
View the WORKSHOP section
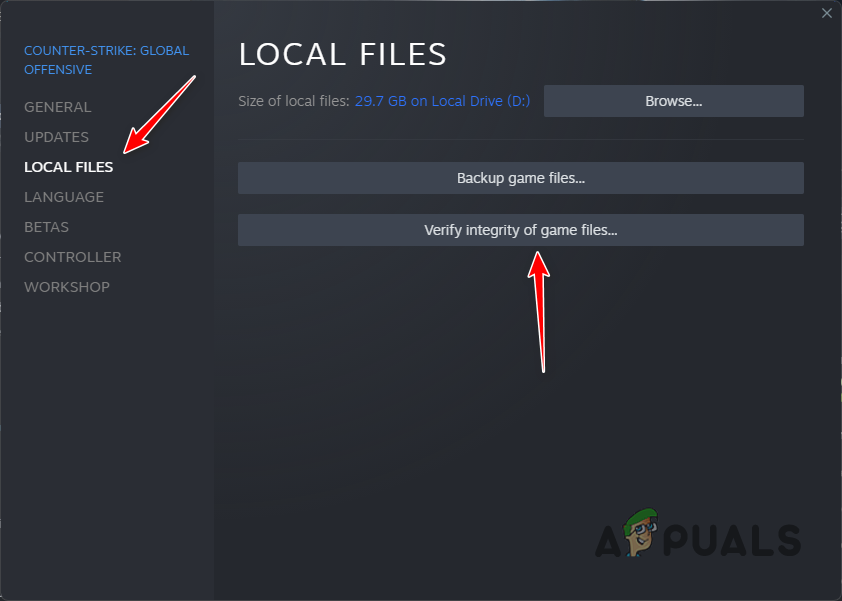coord(67,287)
